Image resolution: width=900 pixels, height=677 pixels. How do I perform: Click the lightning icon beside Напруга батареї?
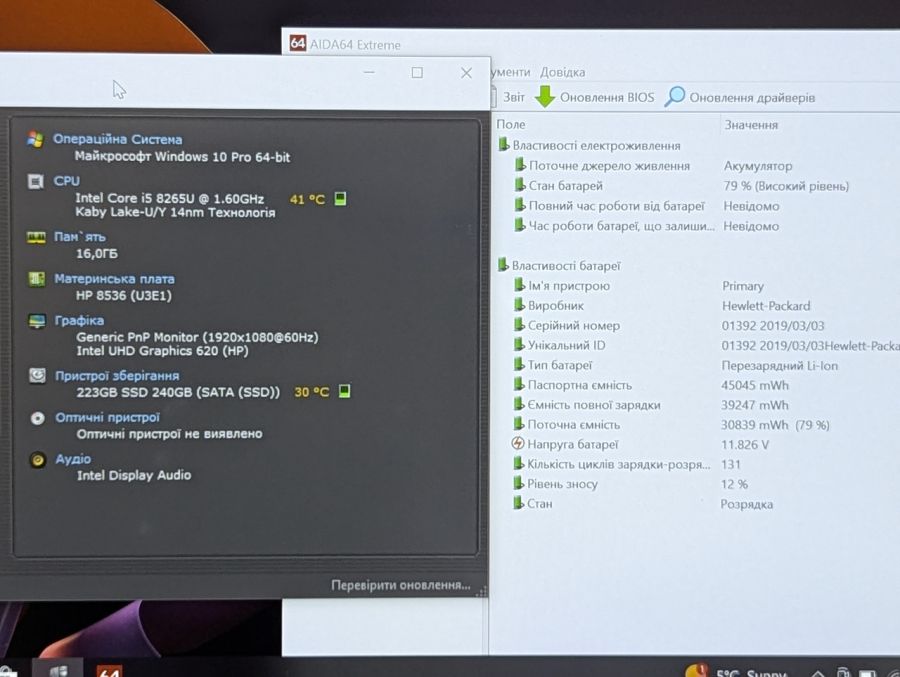tap(518, 443)
